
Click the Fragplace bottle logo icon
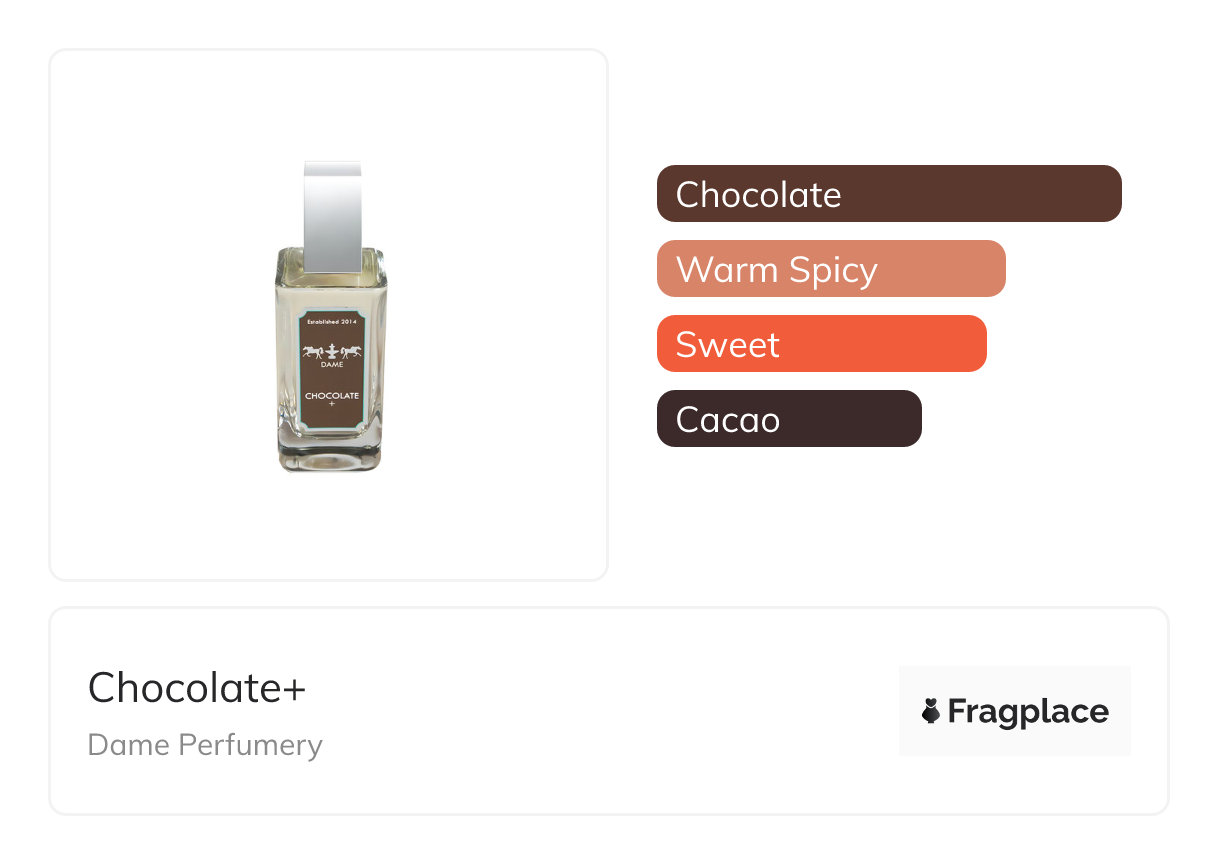tap(930, 711)
